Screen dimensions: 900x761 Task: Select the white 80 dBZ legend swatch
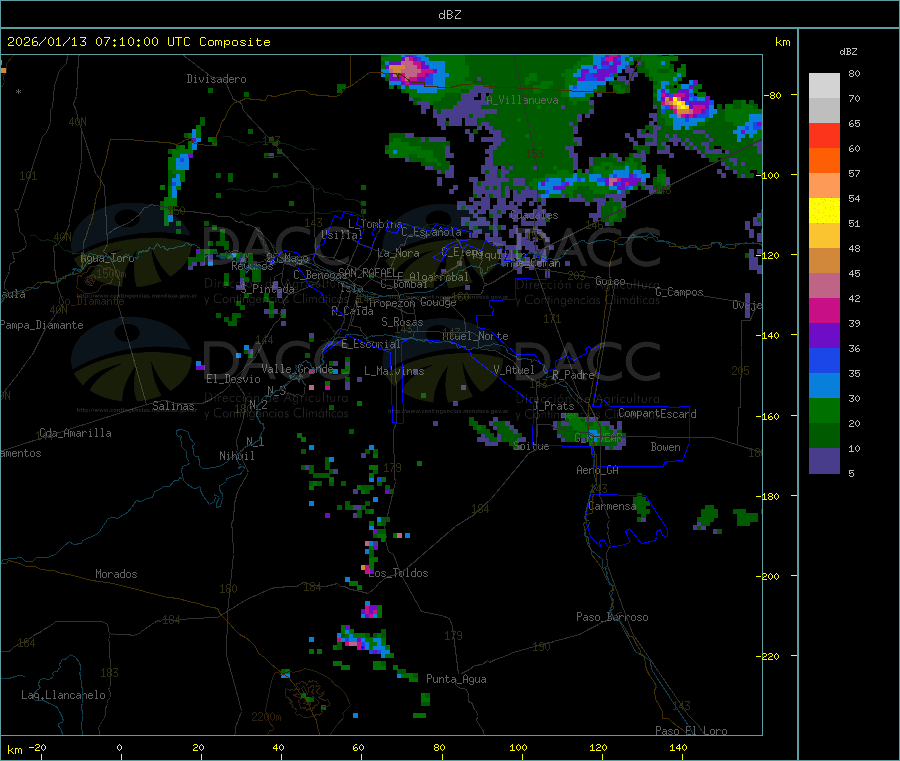824,86
